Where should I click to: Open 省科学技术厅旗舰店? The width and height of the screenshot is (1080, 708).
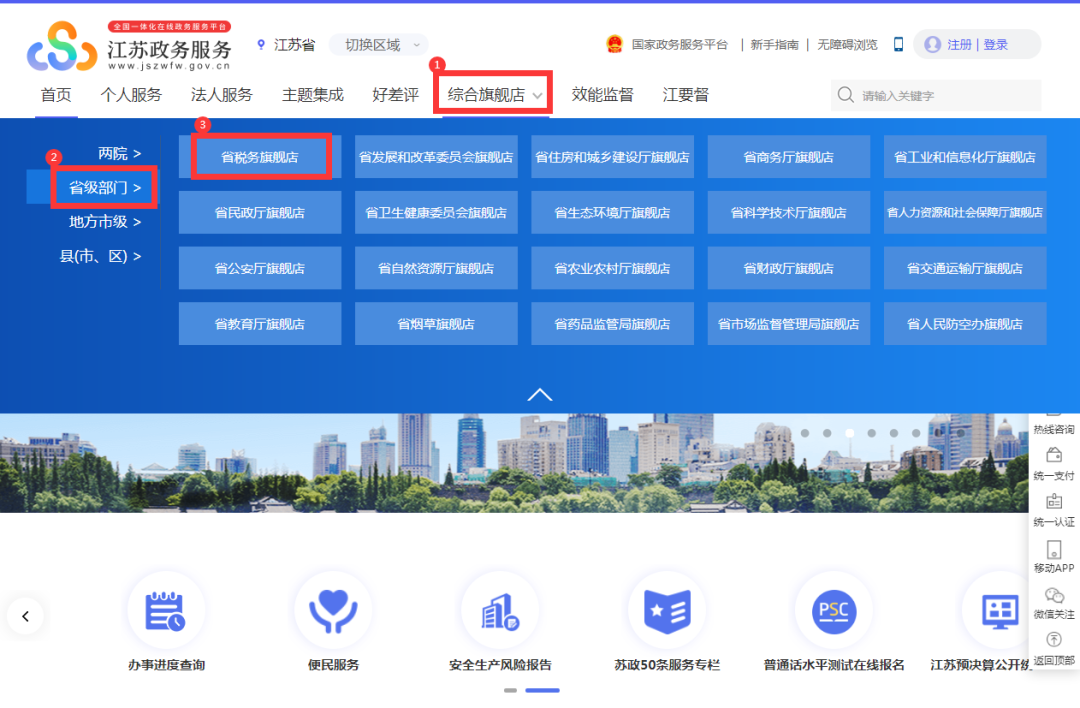(x=789, y=213)
